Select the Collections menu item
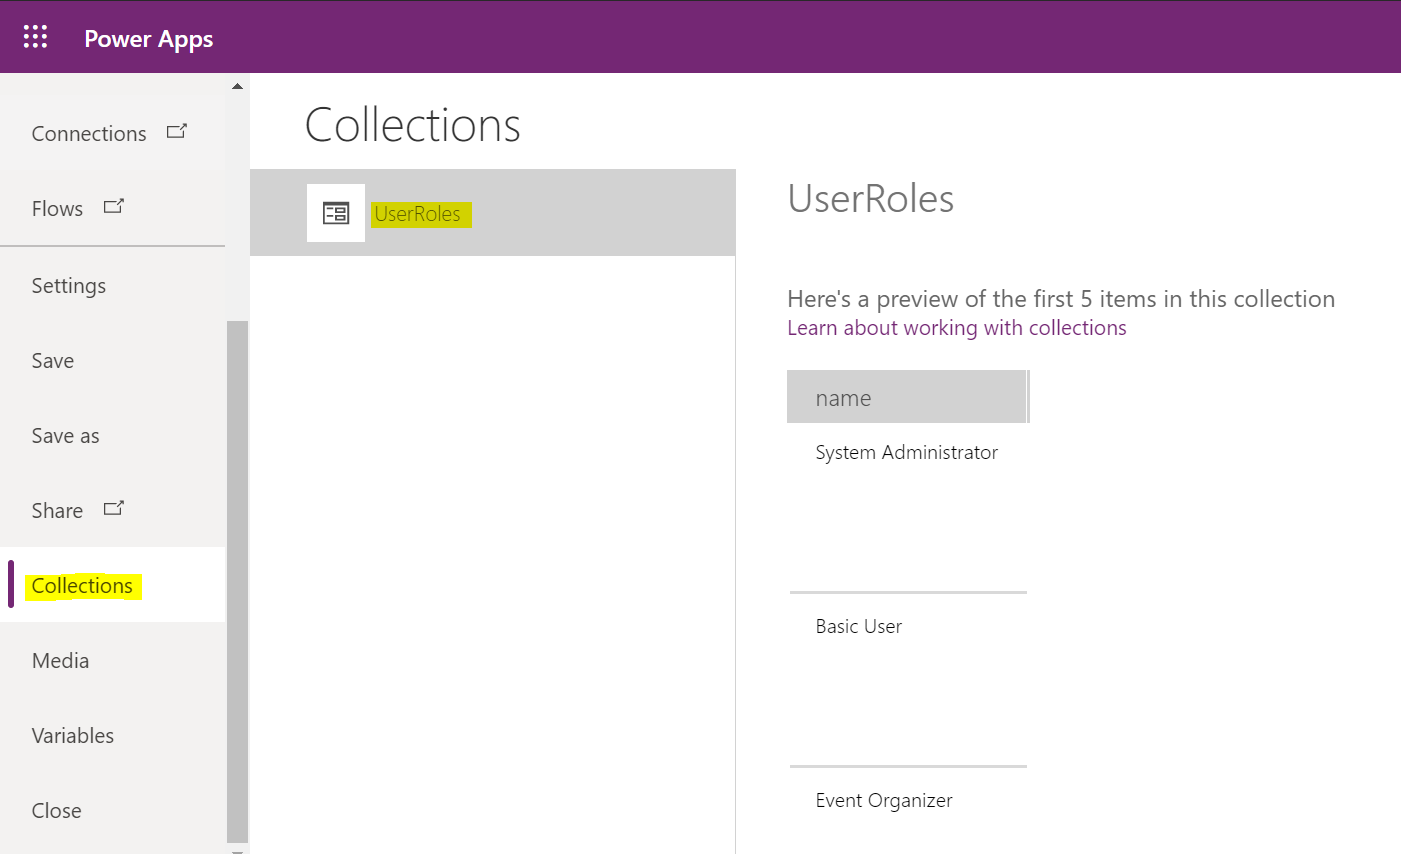Screen dimensions: 1401x854 [x=82, y=586]
